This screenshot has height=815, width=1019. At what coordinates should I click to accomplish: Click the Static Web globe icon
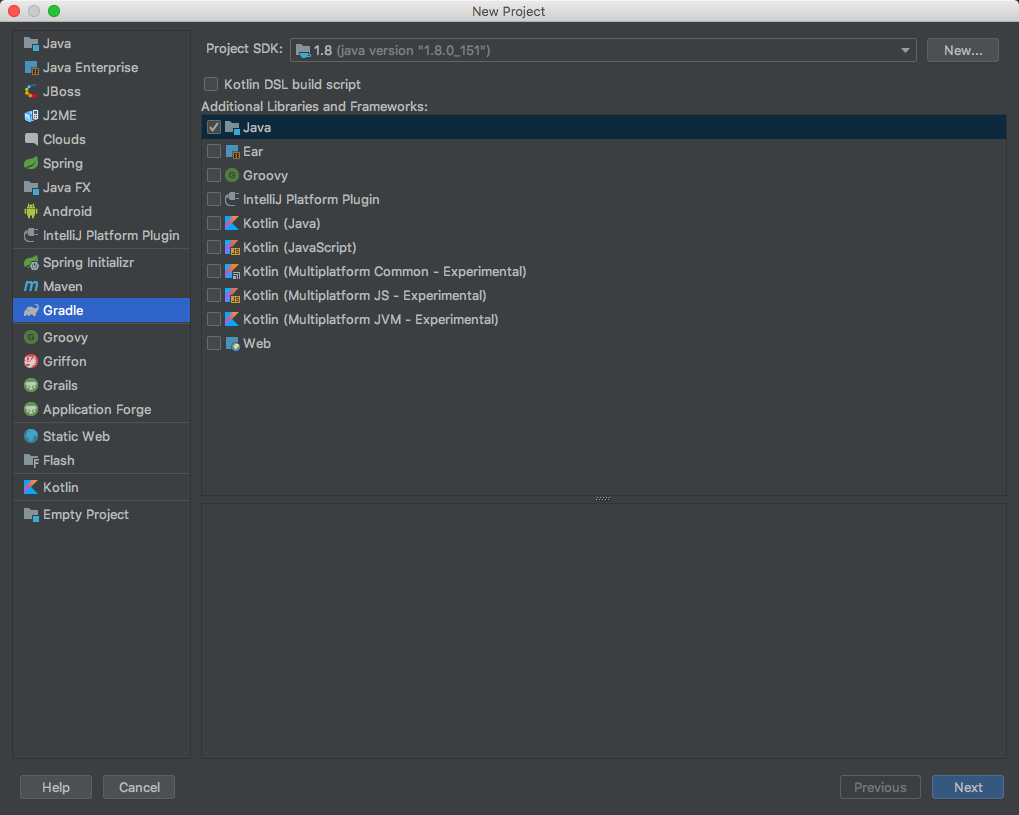click(x=31, y=436)
